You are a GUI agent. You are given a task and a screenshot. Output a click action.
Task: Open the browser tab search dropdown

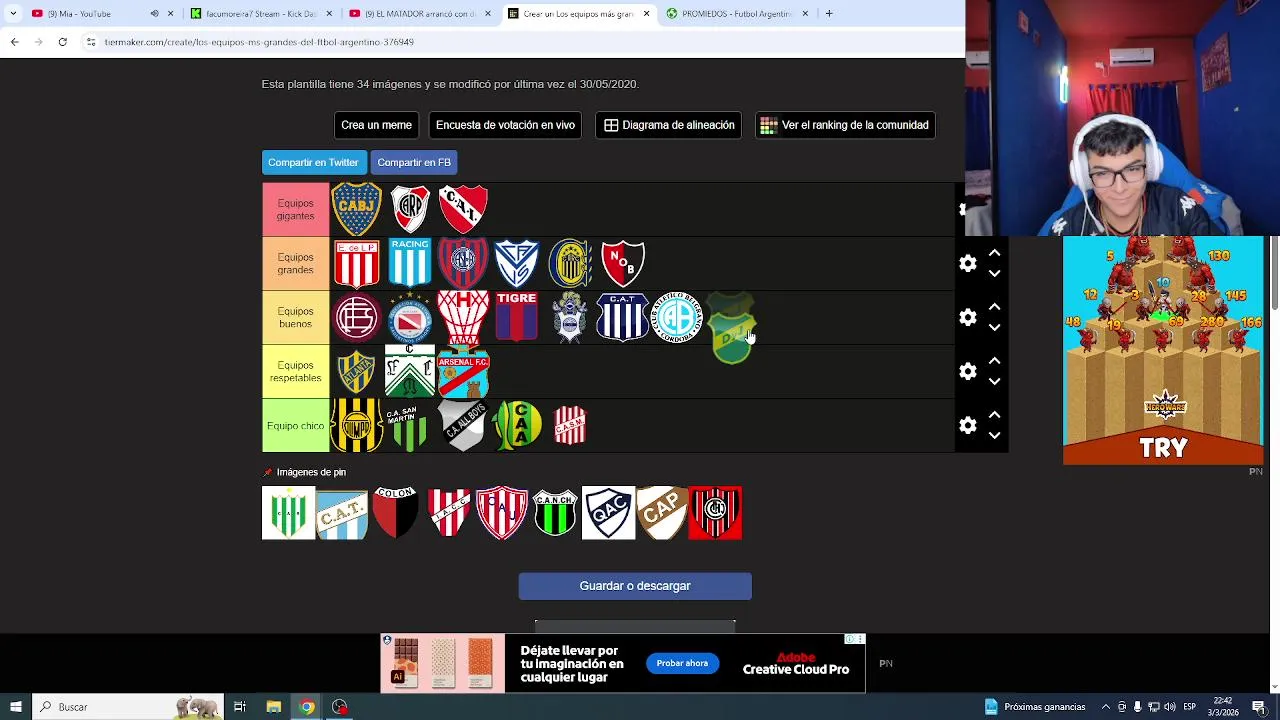pos(13,13)
